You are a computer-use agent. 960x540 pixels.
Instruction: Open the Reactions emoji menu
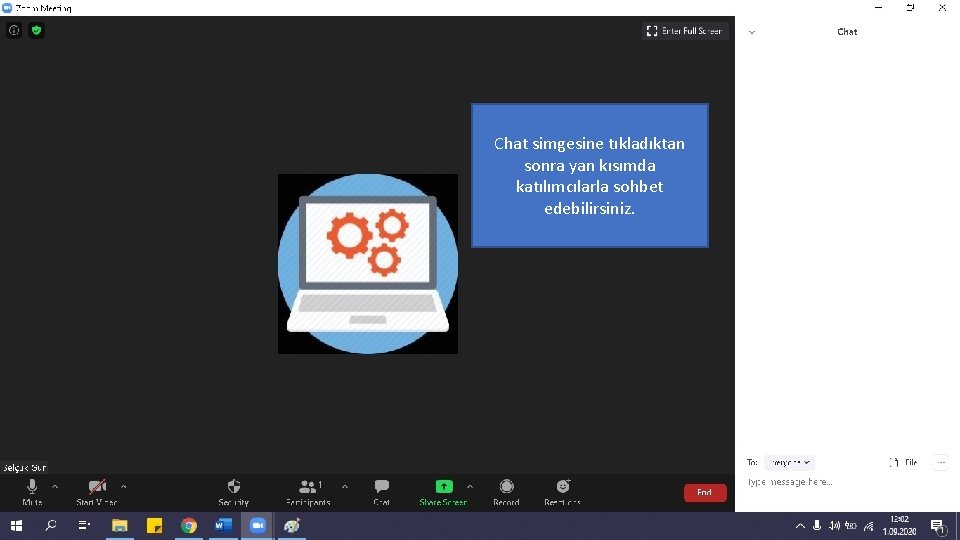(563, 492)
